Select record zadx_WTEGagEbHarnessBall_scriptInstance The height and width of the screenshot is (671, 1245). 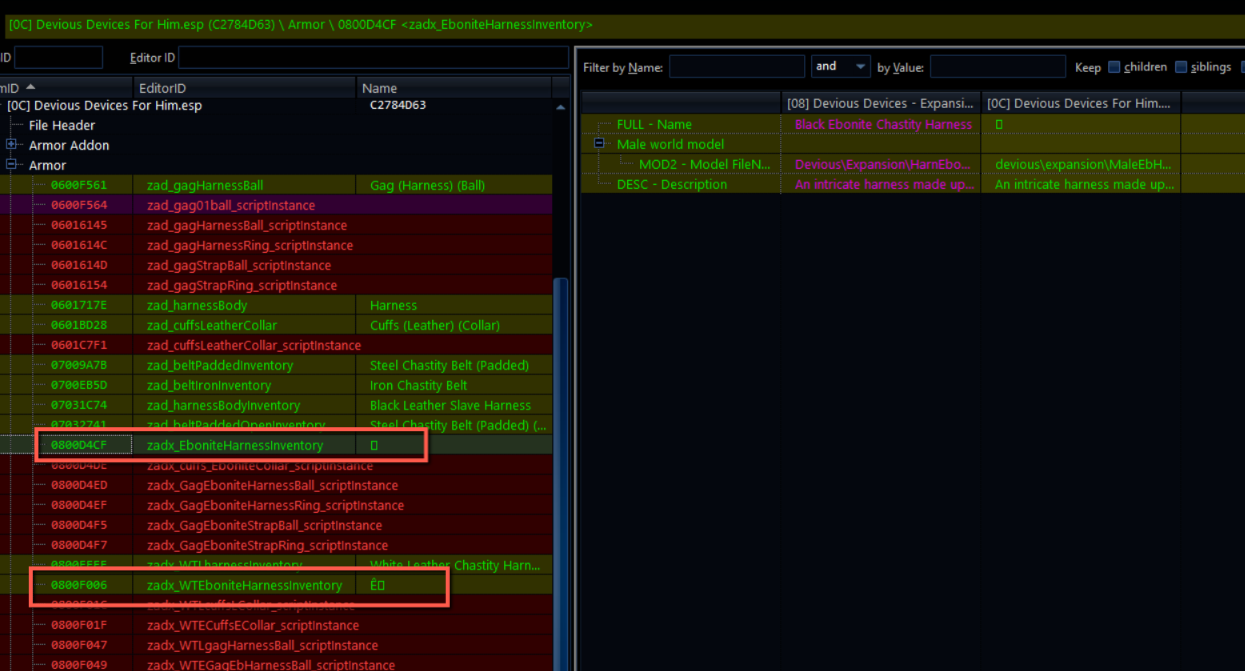tap(276, 665)
